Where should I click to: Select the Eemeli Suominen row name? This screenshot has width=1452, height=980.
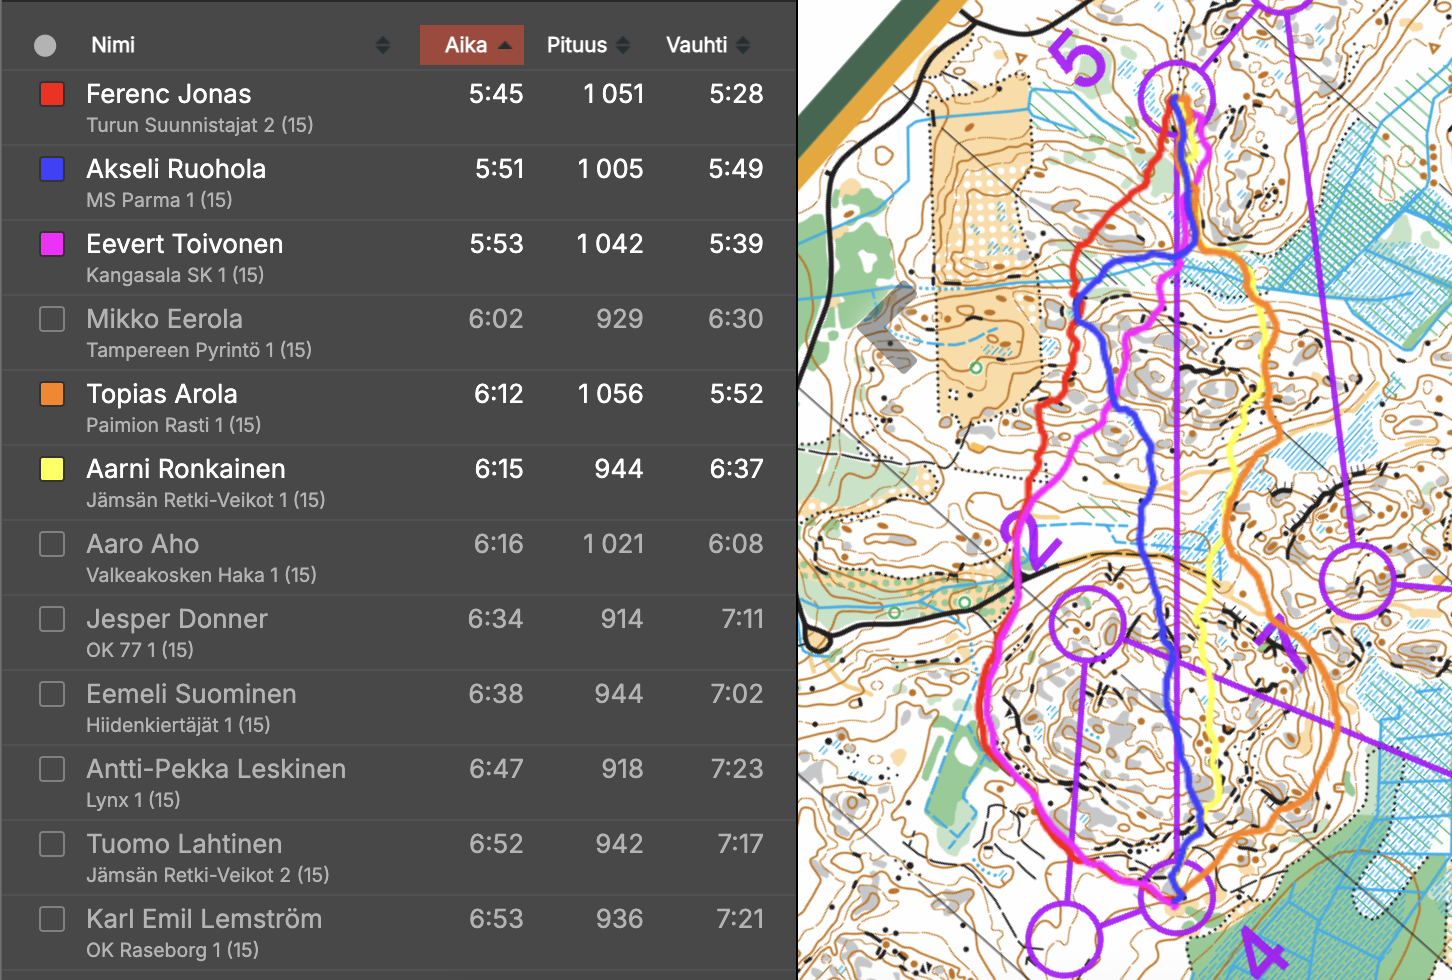[191, 694]
